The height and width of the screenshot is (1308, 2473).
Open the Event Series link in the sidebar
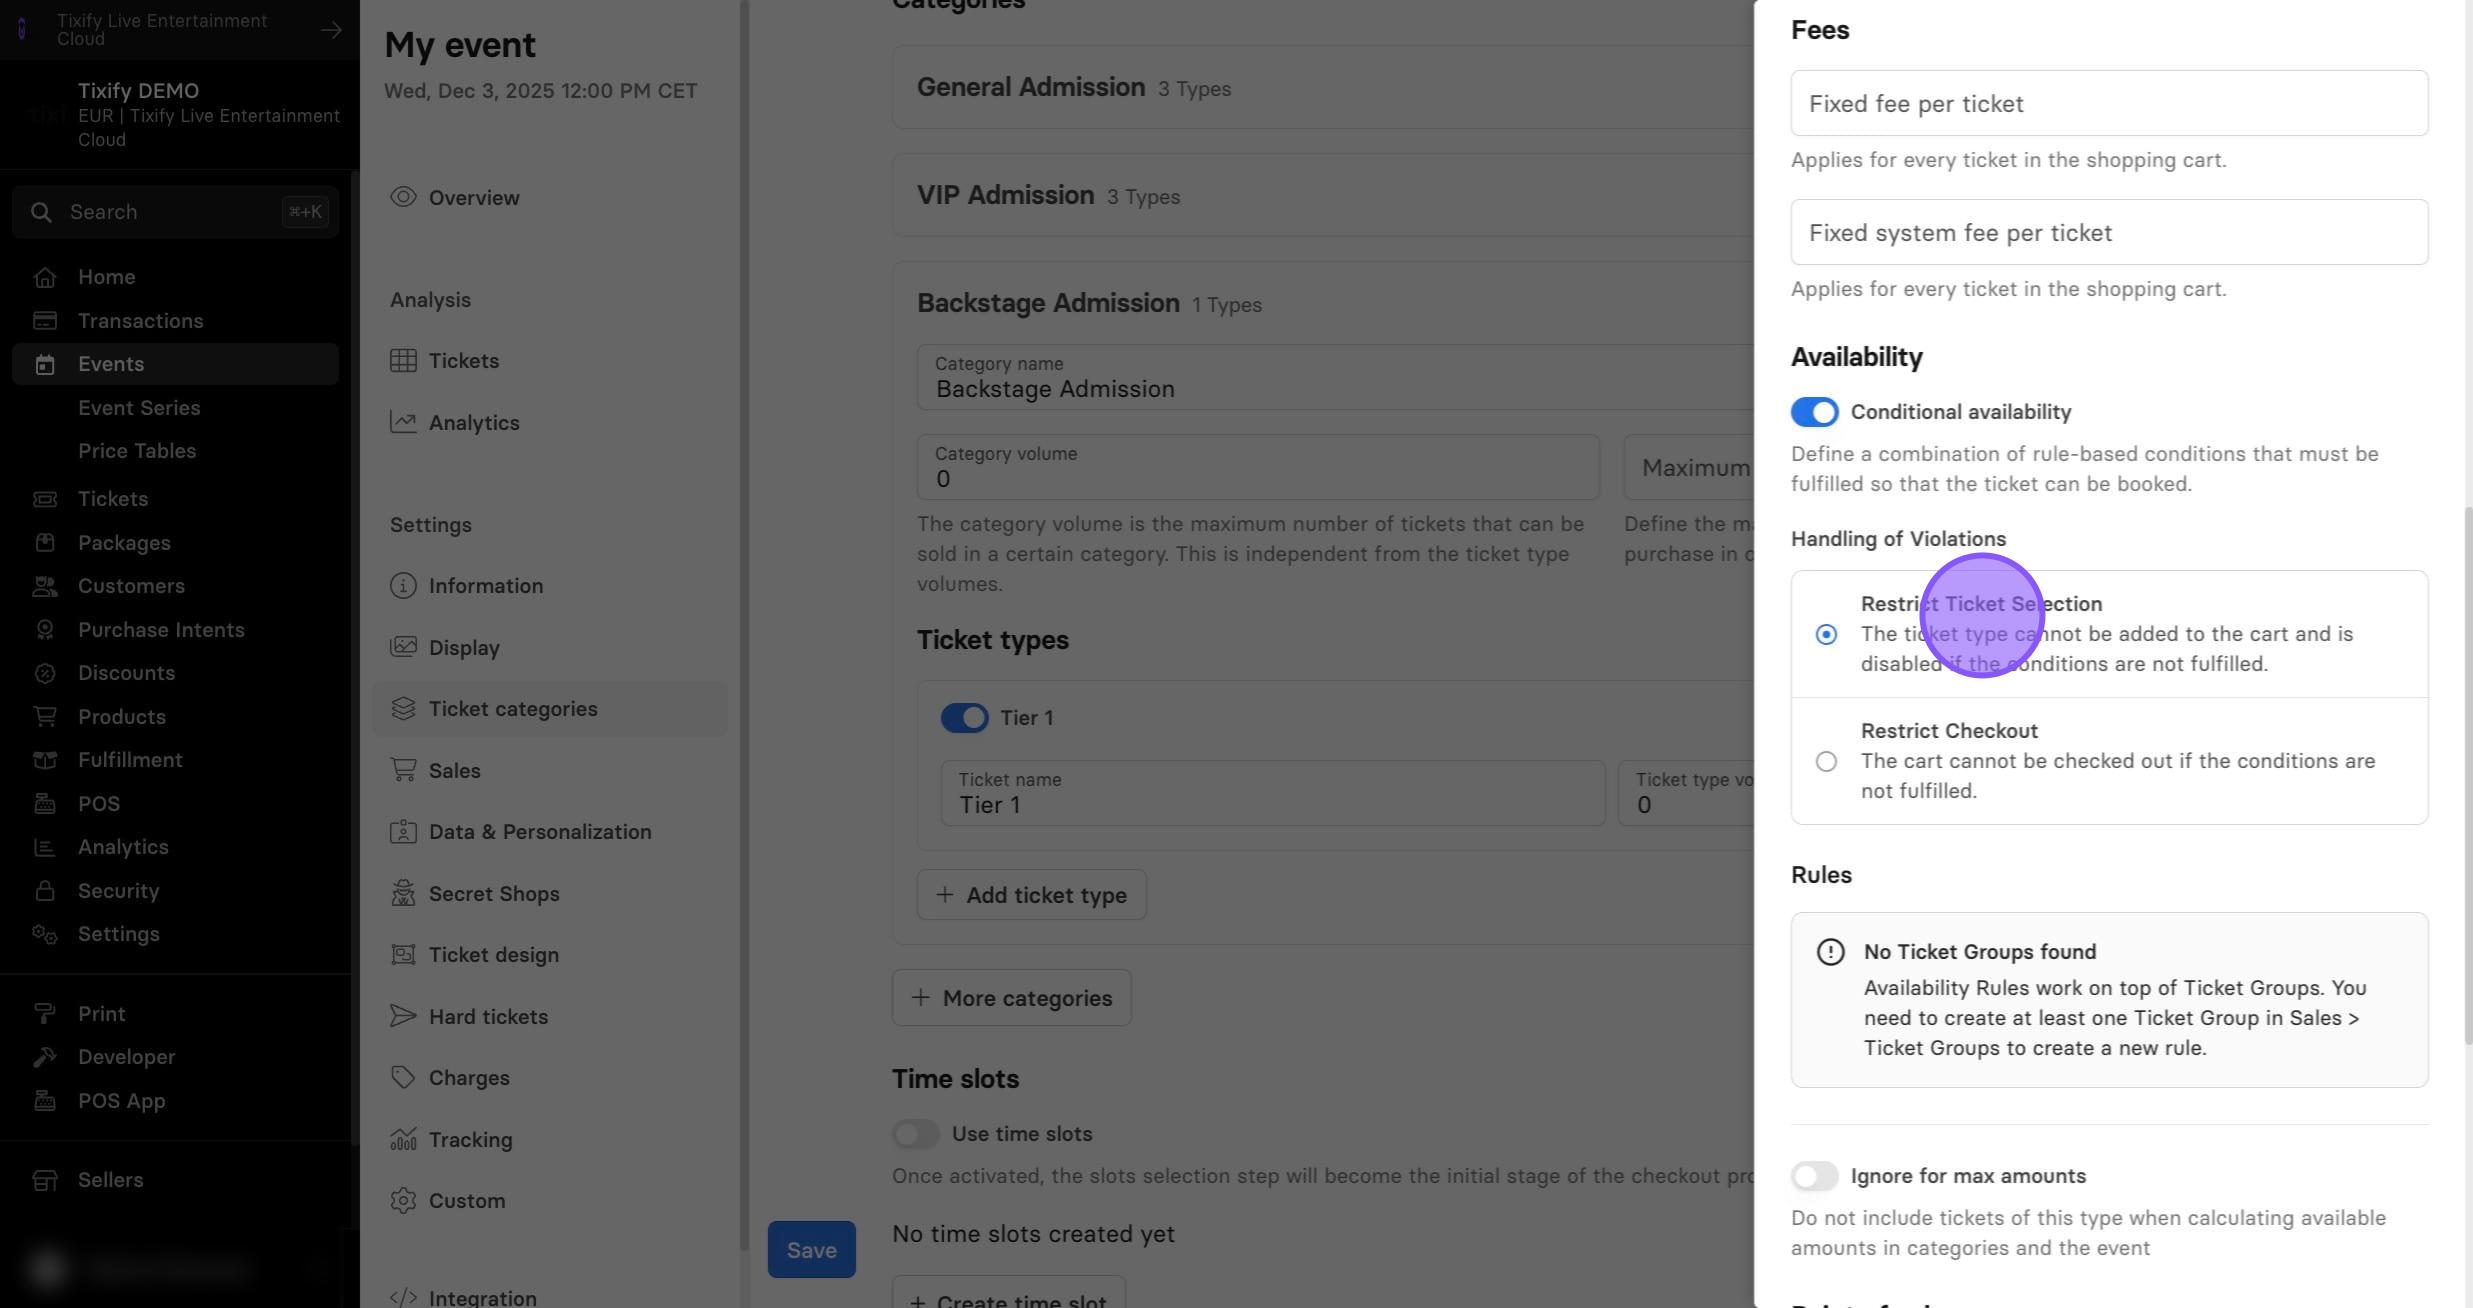[139, 408]
